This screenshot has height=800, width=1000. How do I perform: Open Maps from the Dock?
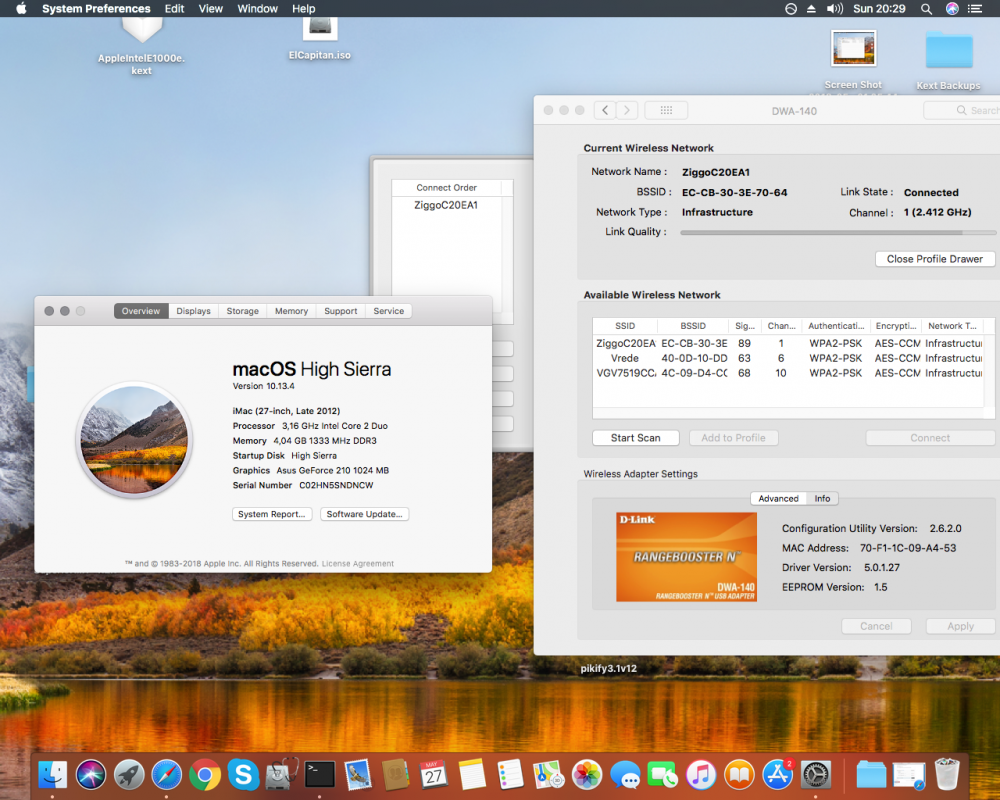pyautogui.click(x=548, y=775)
